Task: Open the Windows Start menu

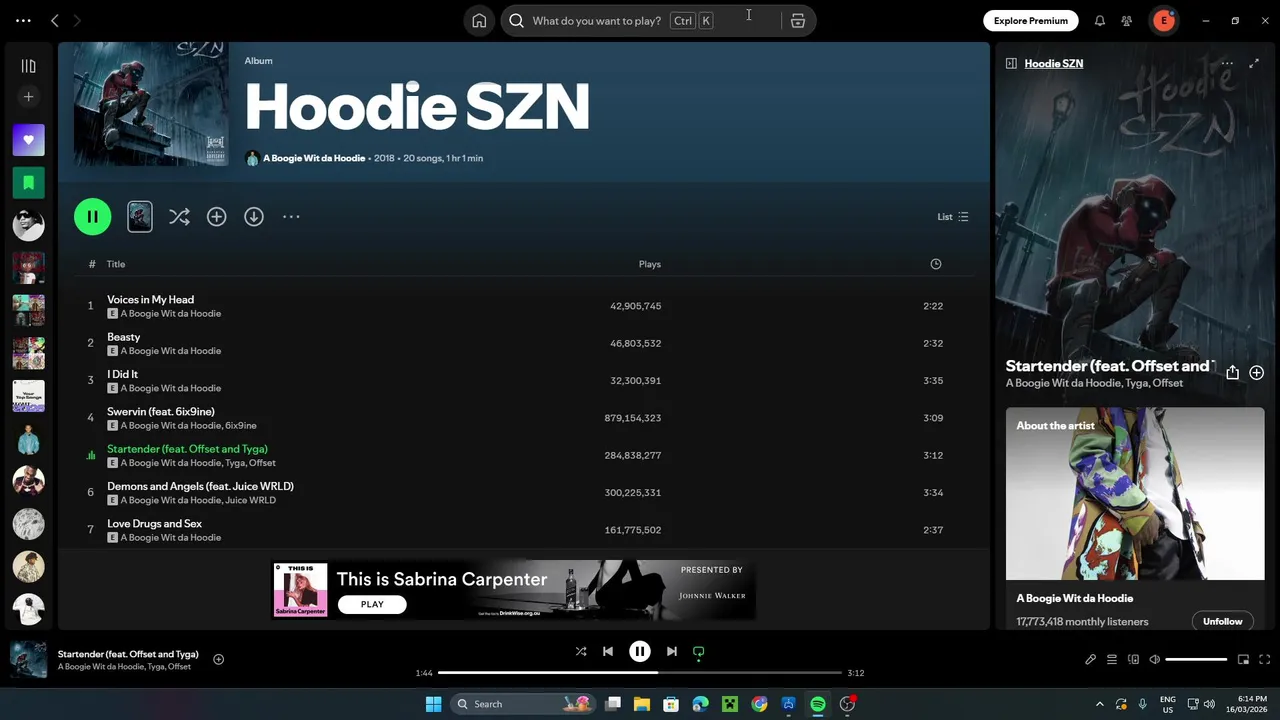Action: pos(433,704)
